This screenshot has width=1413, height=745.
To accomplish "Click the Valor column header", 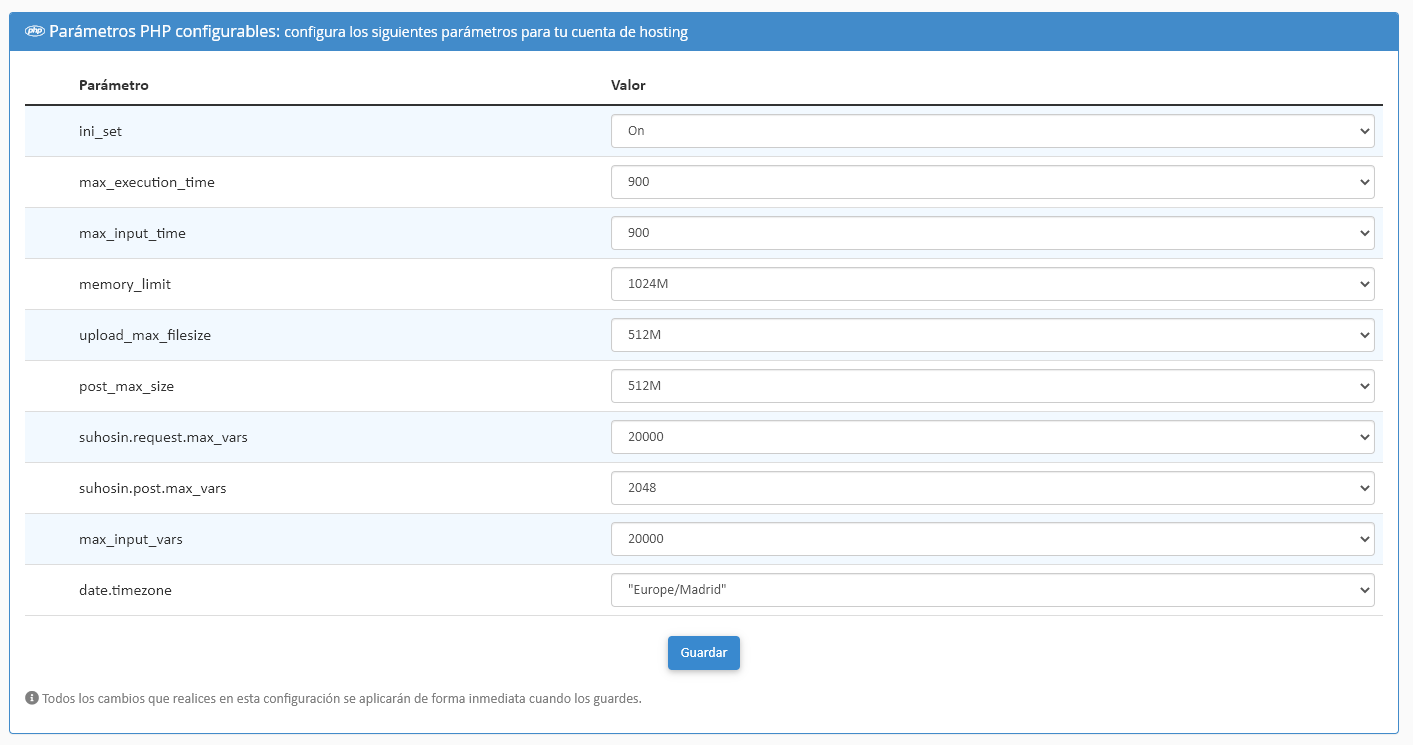I will pyautogui.click(x=628, y=85).
